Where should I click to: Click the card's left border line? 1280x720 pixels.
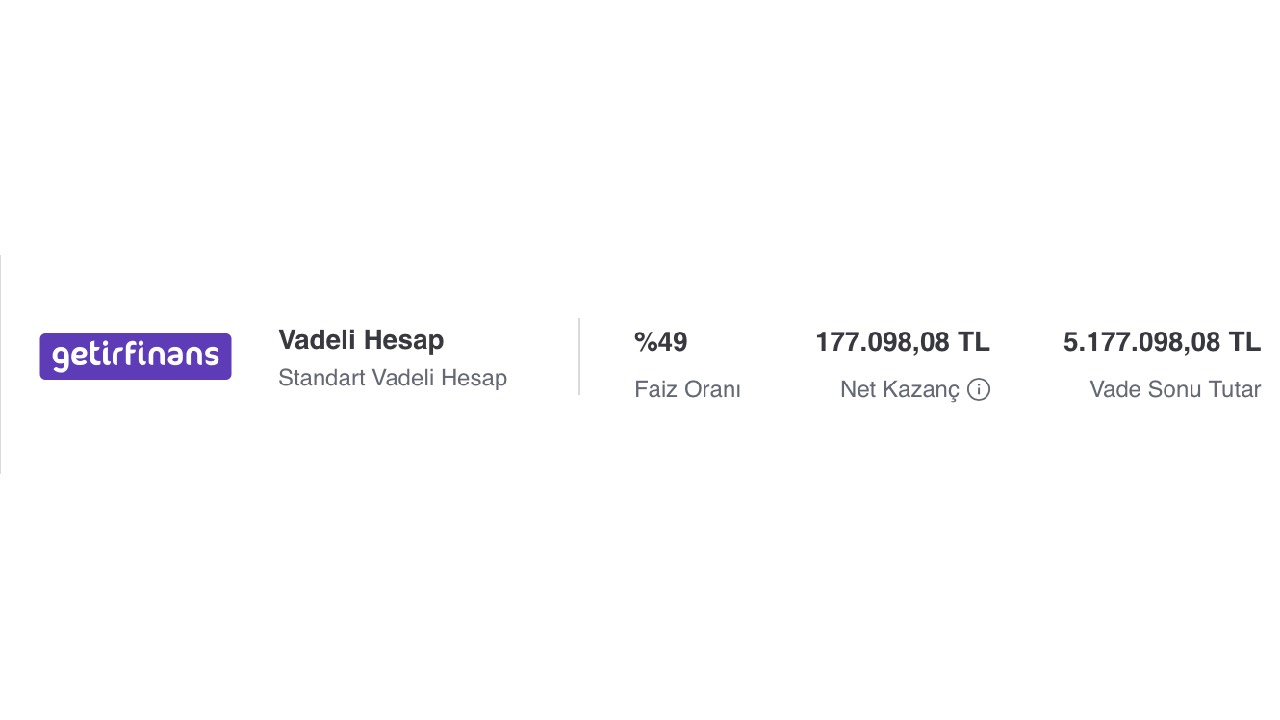[1, 364]
